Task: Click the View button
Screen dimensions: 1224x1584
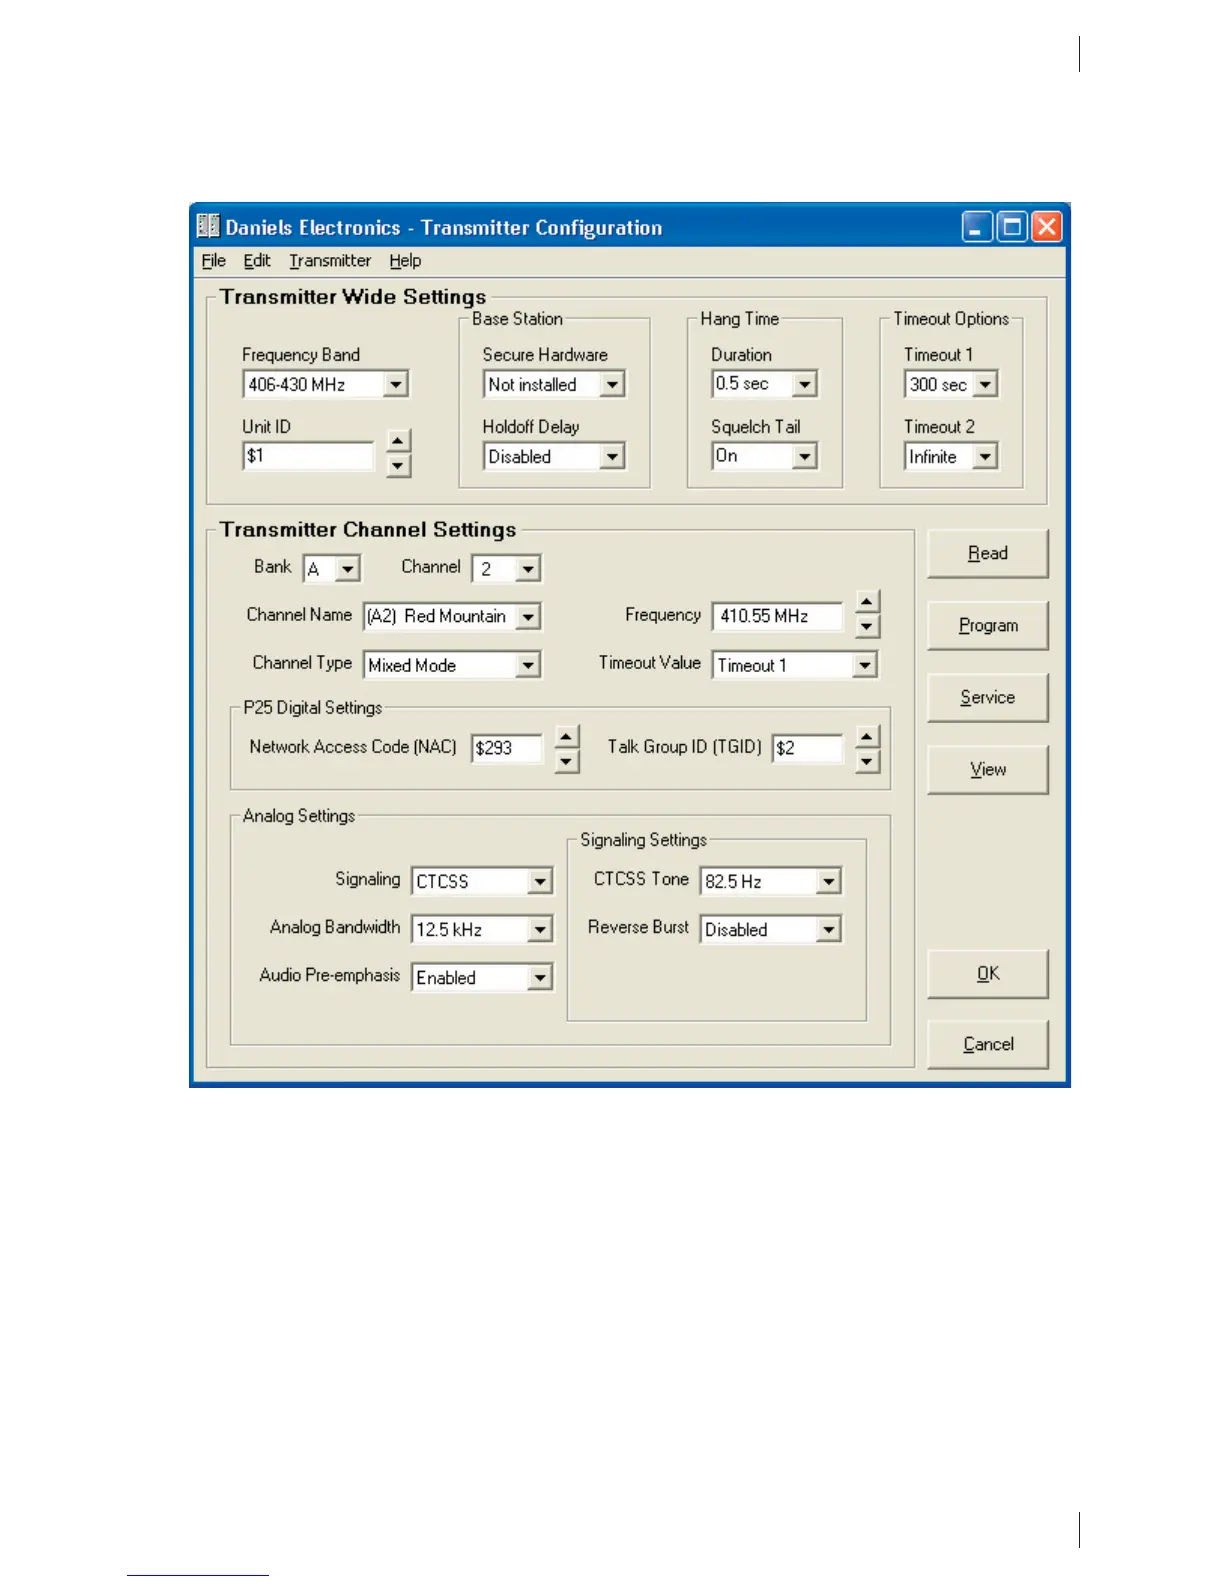Action: pyautogui.click(x=988, y=769)
